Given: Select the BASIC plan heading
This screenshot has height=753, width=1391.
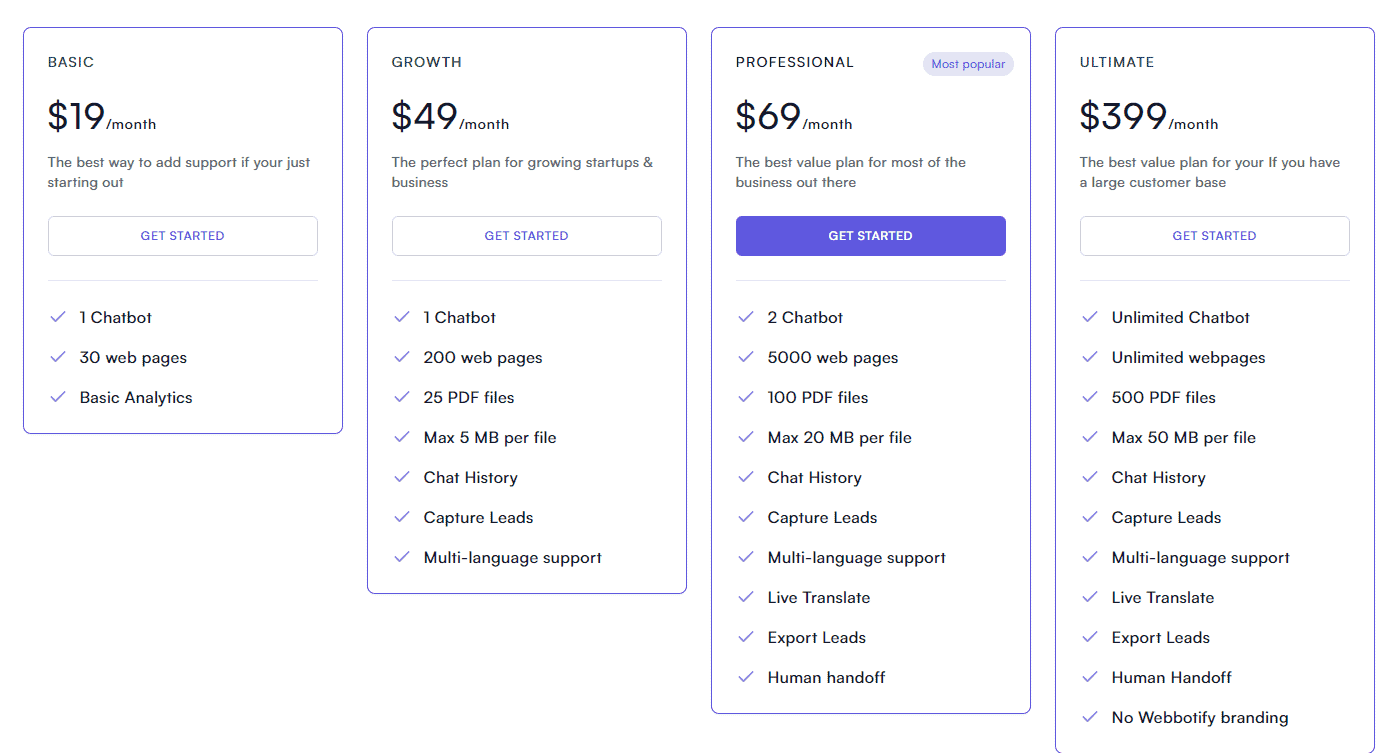Looking at the screenshot, I should click(x=71, y=61).
